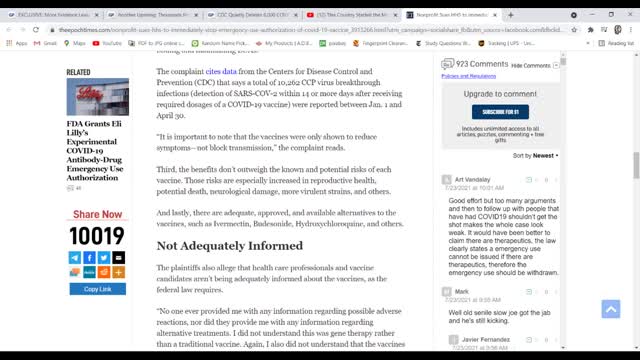Show more bookmarks overflow arrow
640x360 pixels.
tap(588, 43)
